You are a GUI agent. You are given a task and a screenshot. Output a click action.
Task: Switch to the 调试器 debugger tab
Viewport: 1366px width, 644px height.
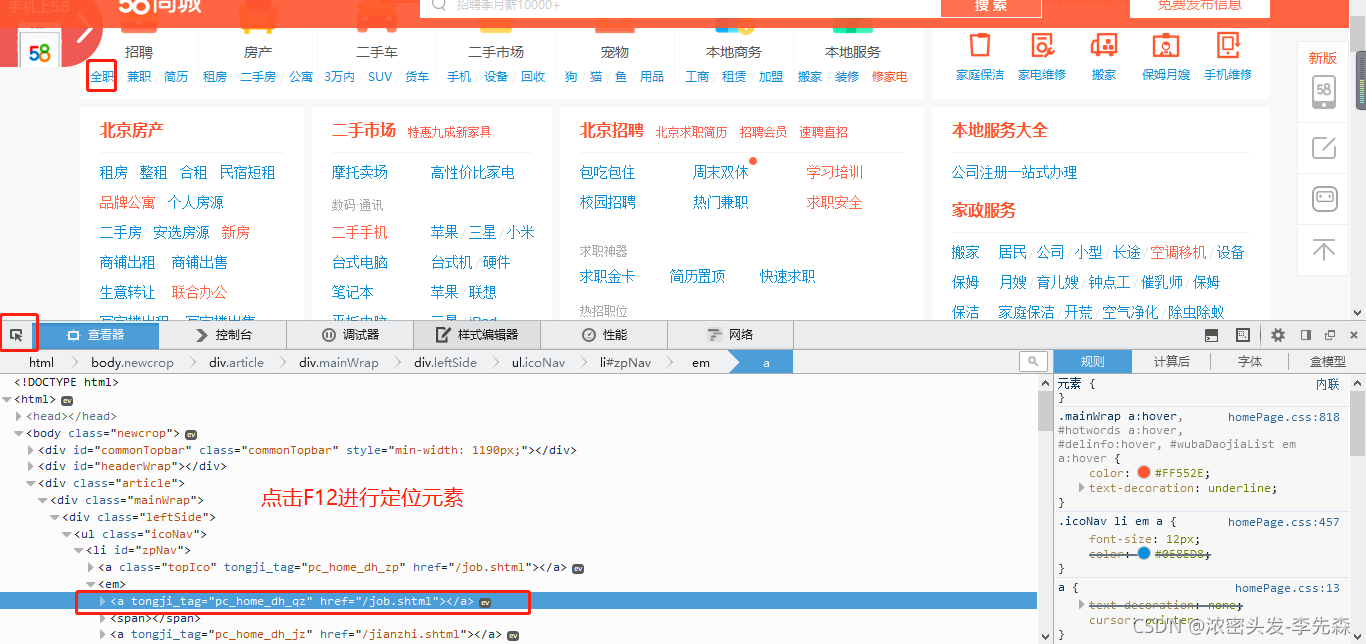coord(351,335)
